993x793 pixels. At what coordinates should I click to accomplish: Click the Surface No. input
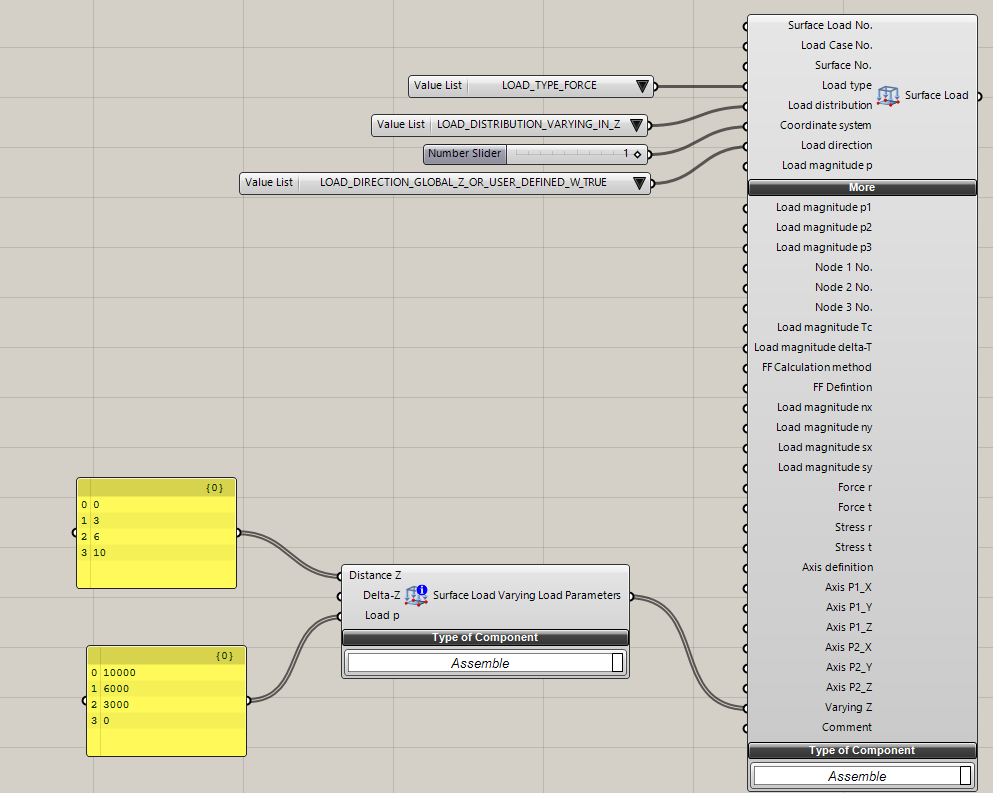tap(843, 65)
